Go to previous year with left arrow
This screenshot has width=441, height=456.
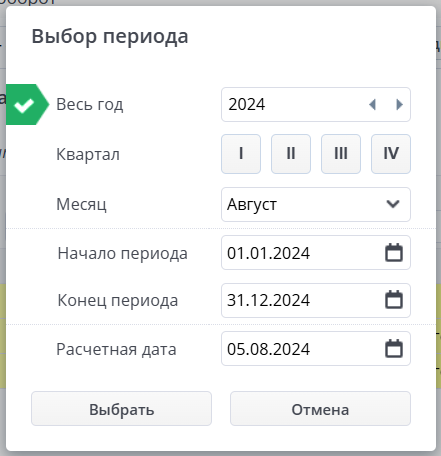(372, 105)
